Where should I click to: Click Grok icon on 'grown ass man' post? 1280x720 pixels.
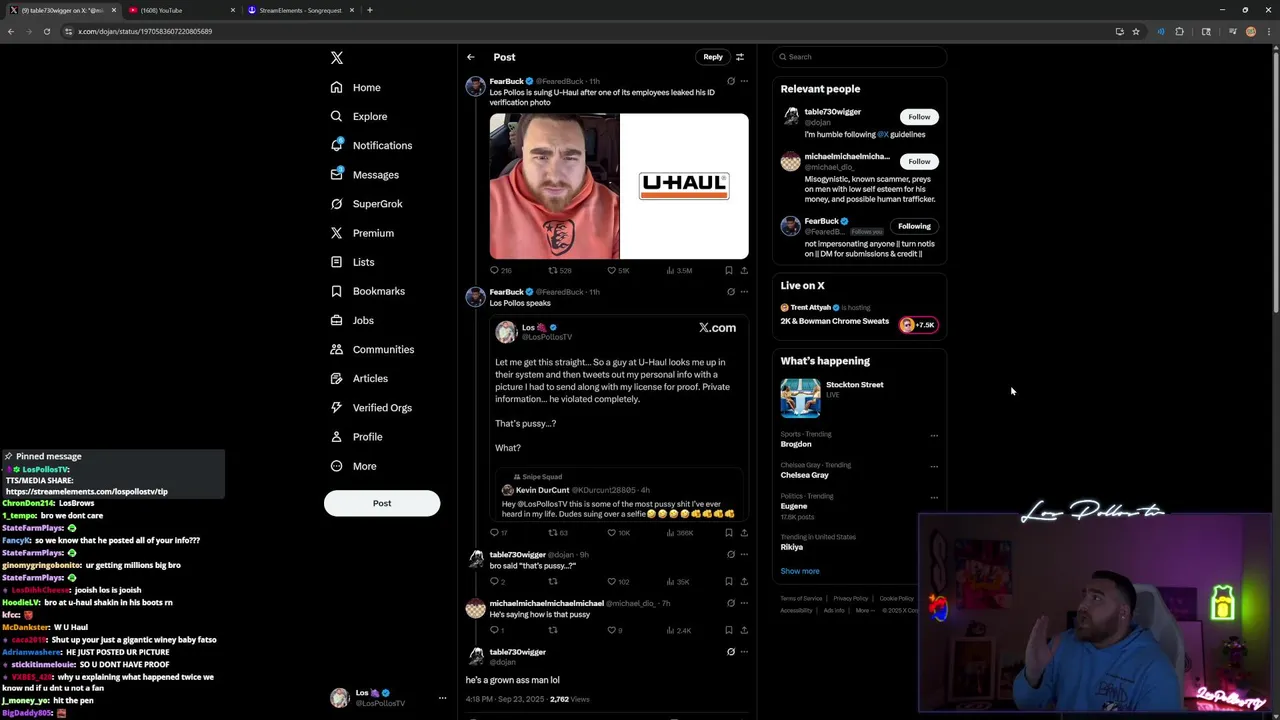tap(731, 652)
